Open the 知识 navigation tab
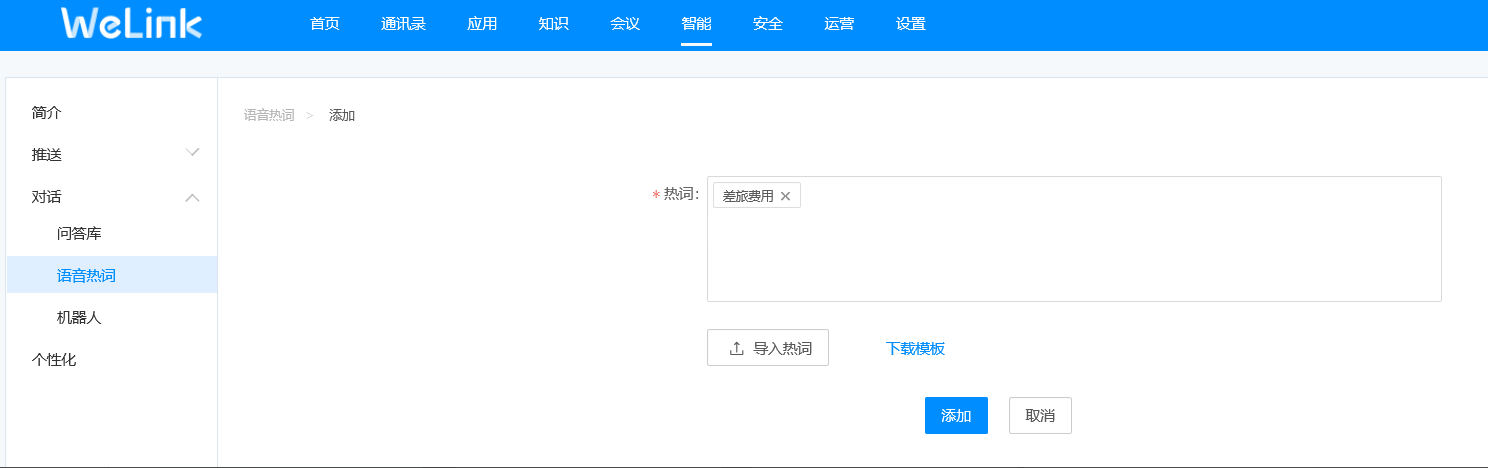1488x468 pixels. point(553,24)
